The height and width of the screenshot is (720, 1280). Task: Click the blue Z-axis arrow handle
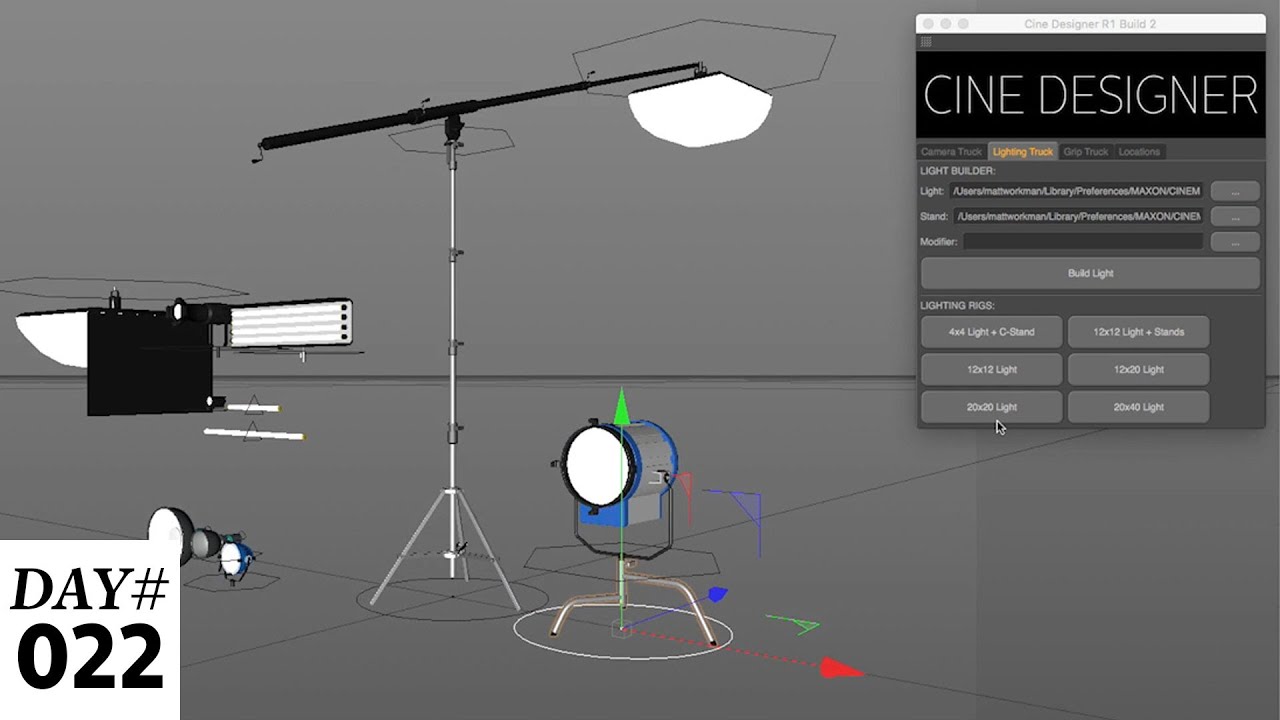tap(716, 595)
